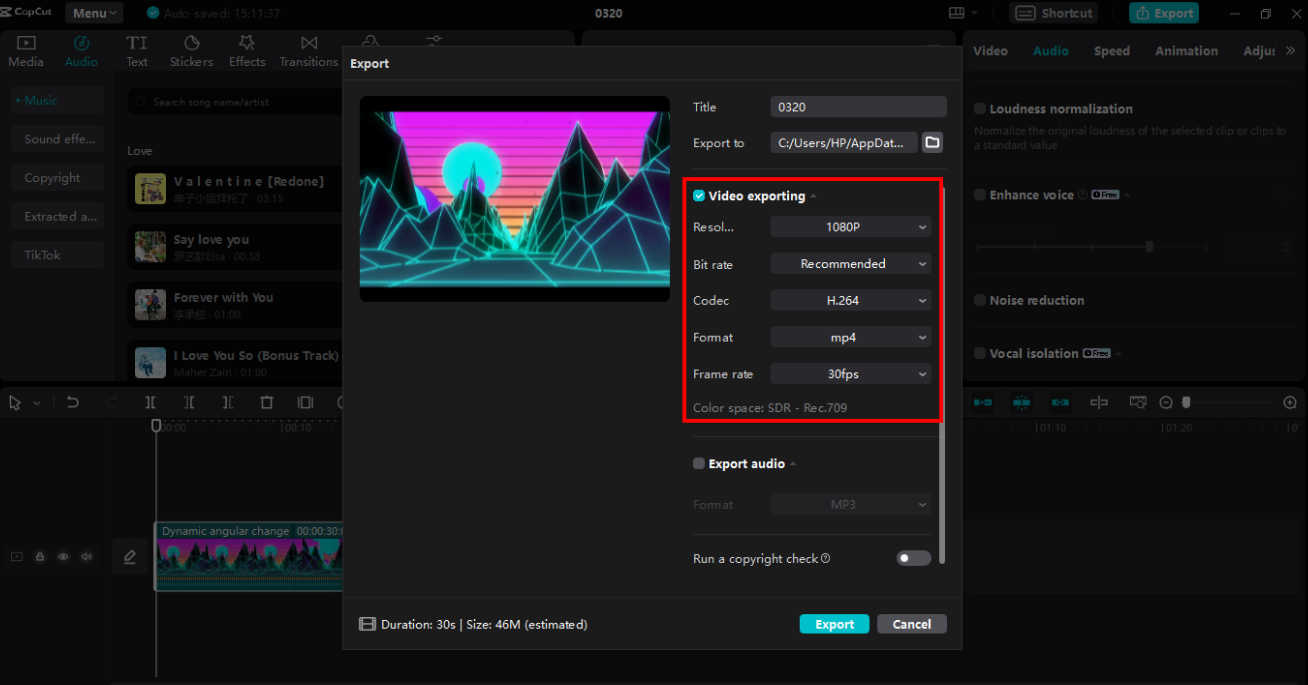Mute the main track speaker icon
Image resolution: width=1308 pixels, height=685 pixels.
point(86,557)
